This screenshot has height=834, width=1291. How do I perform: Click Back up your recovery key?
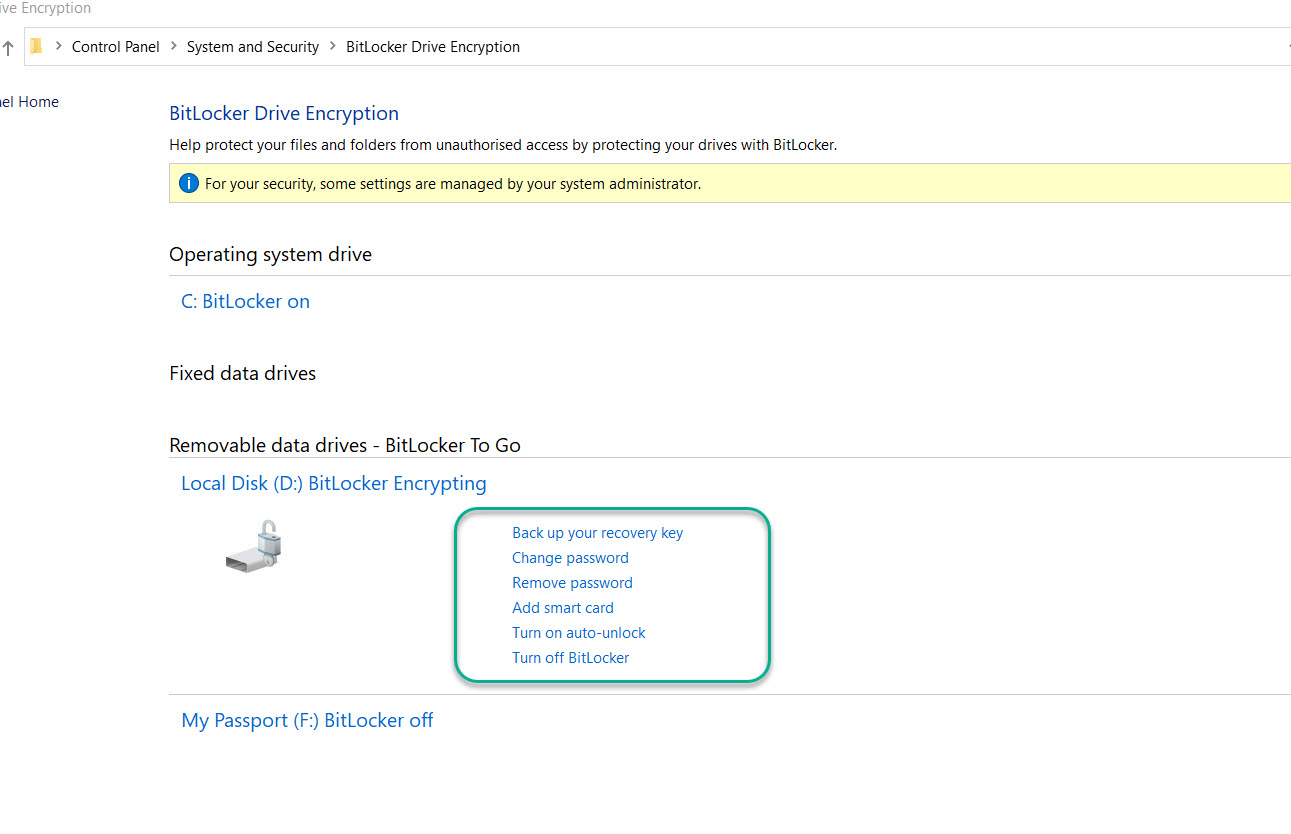[598, 533]
